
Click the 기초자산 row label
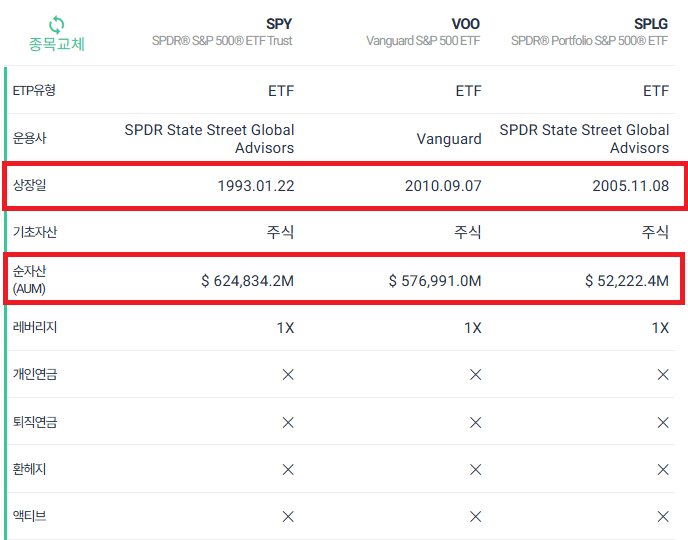(35, 232)
